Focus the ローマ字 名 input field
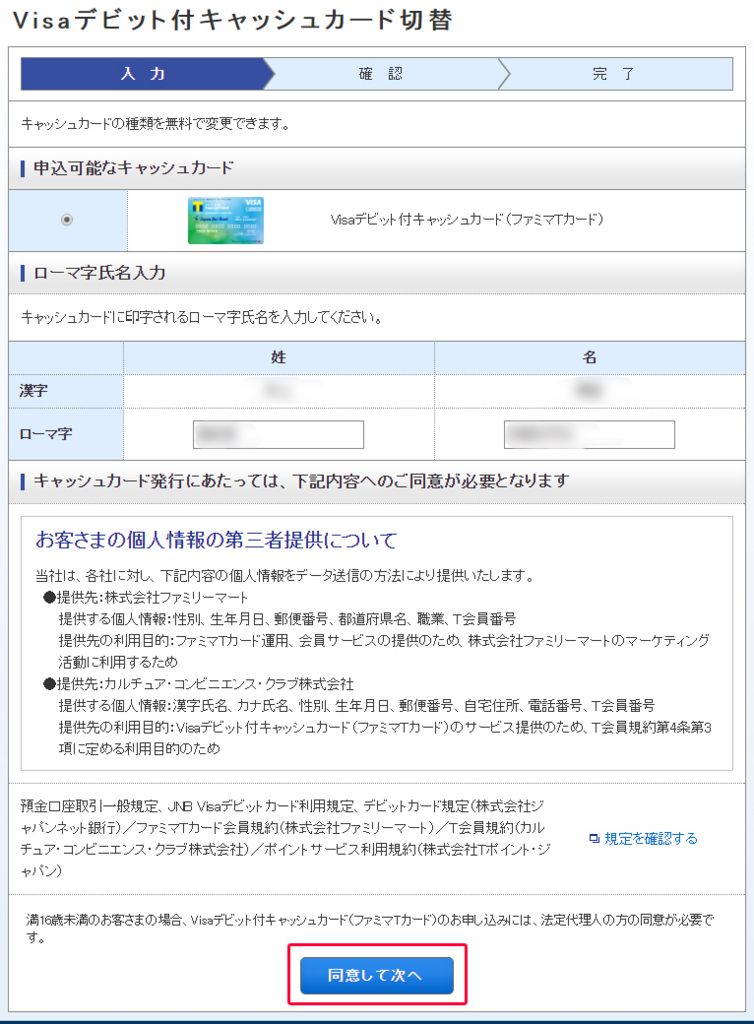Viewport: 754px width, 1024px height. pos(589,435)
